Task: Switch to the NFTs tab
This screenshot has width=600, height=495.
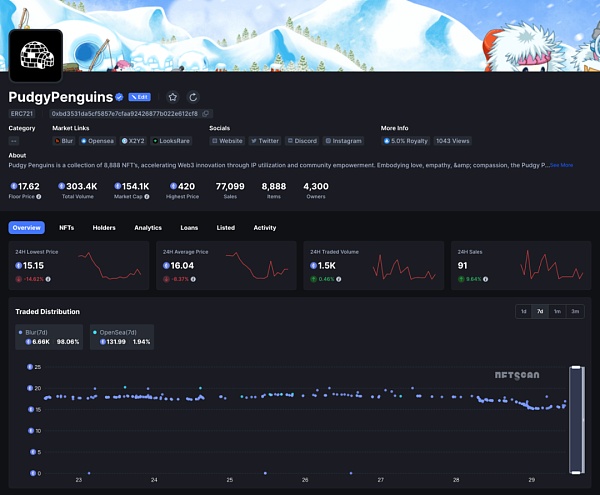Action: pyautogui.click(x=67, y=228)
